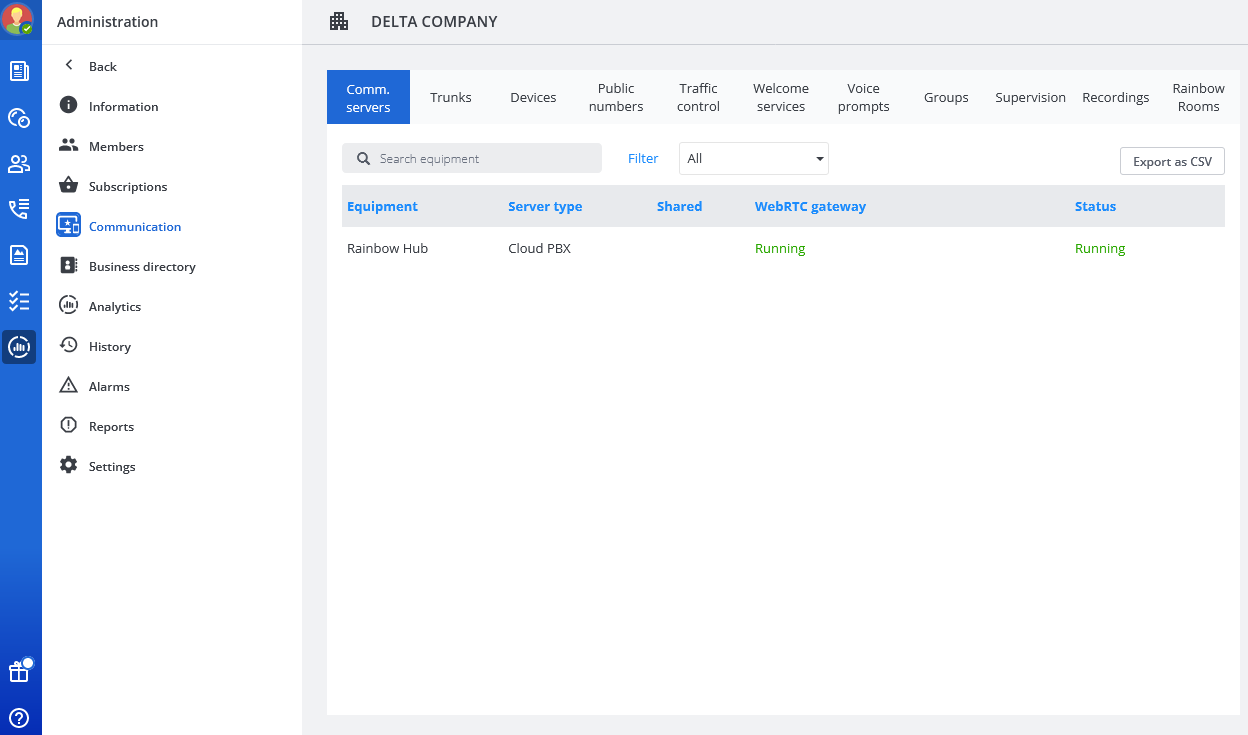The height and width of the screenshot is (735, 1248).
Task: Select the Rainbow Hub equipment row
Action: pyautogui.click(x=387, y=249)
